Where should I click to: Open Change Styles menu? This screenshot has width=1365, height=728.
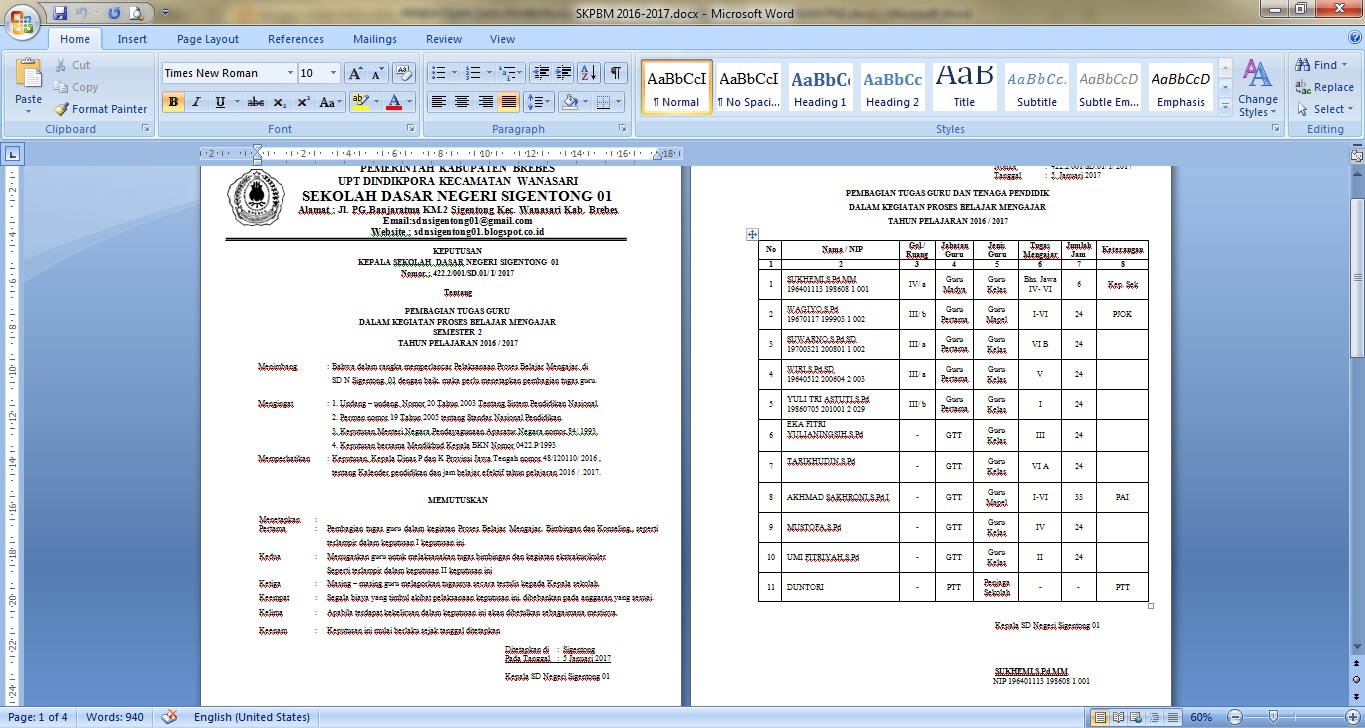tap(1257, 88)
